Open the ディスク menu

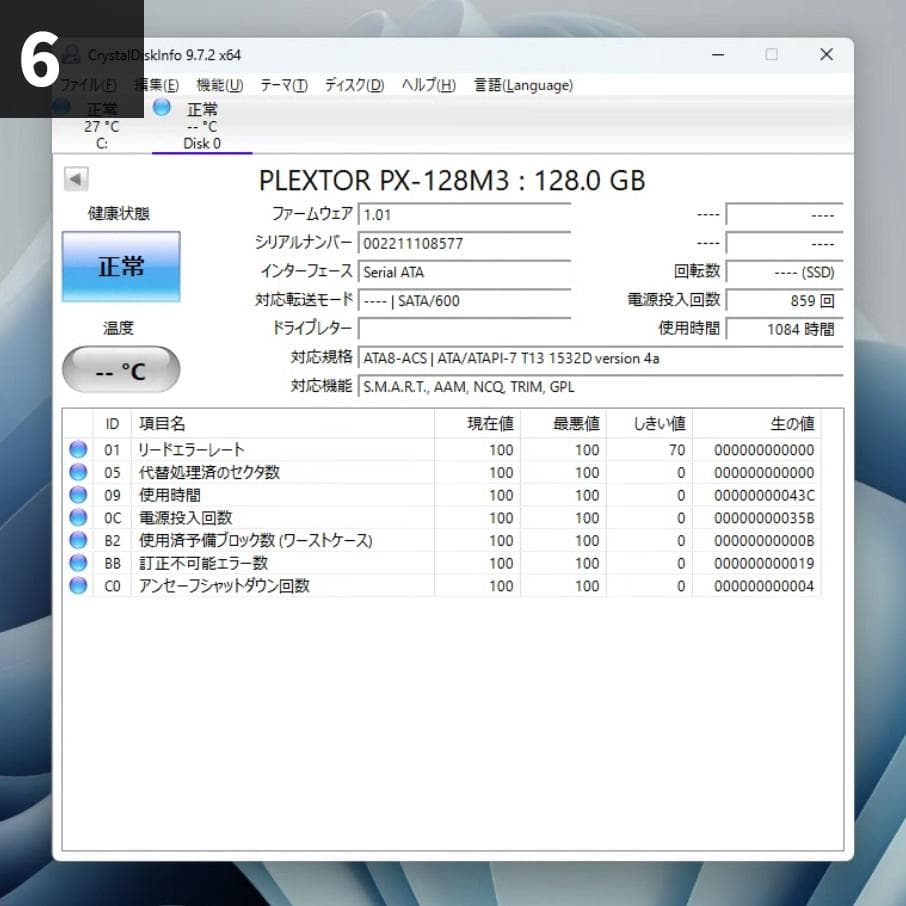click(351, 85)
